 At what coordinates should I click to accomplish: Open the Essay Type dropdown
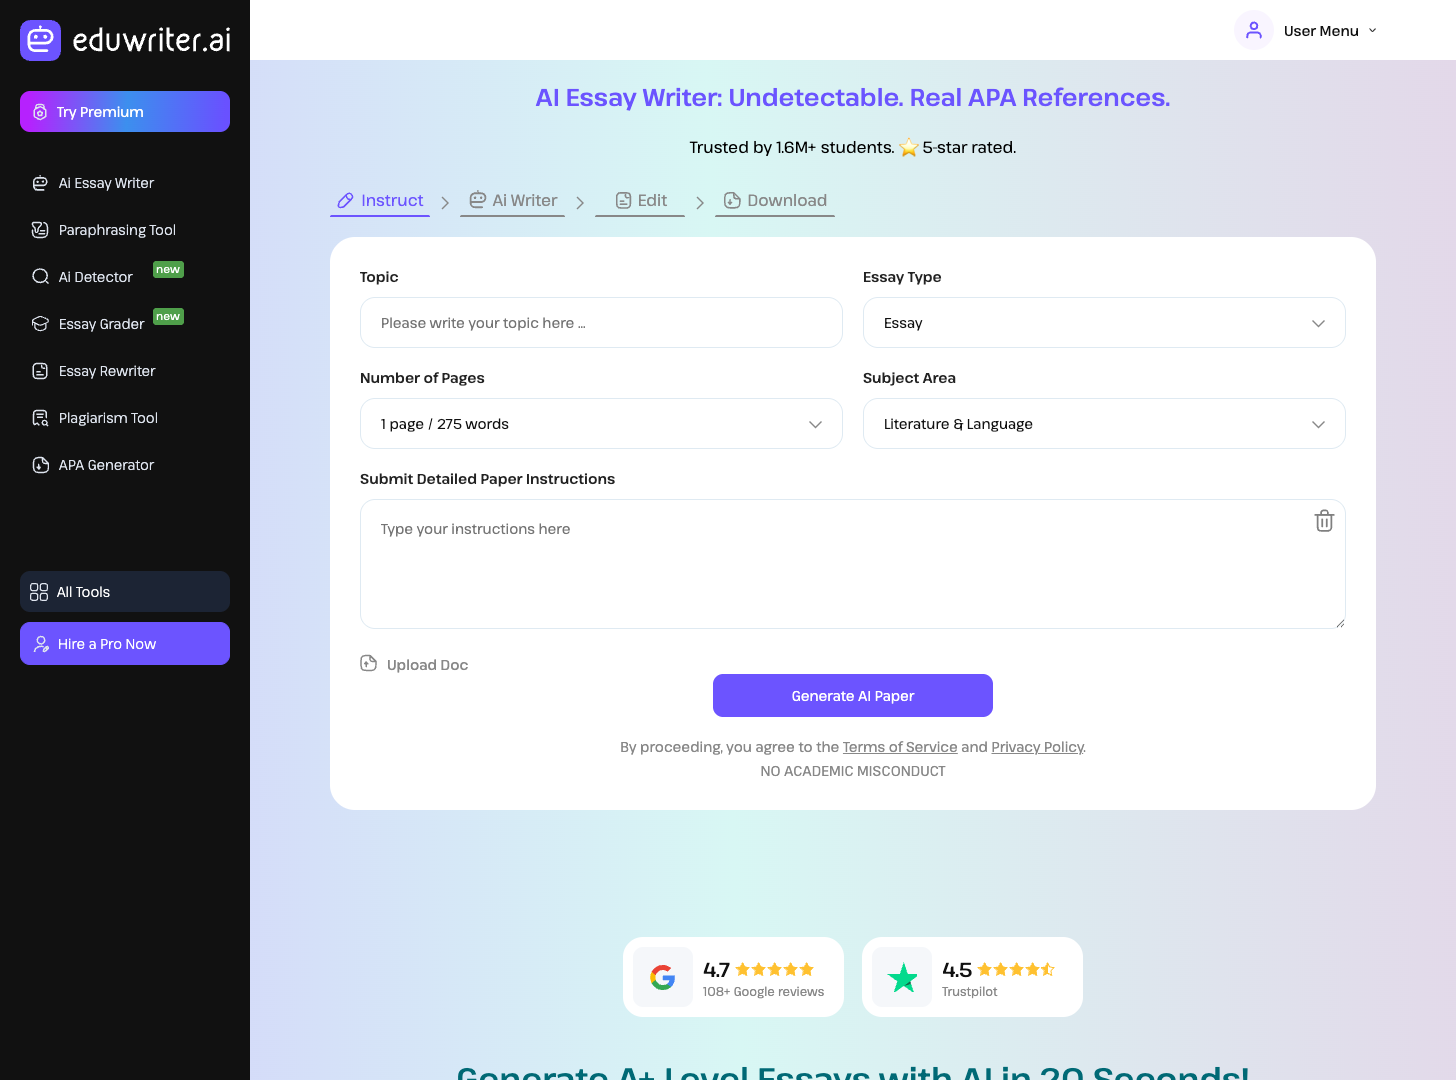(x=1104, y=322)
